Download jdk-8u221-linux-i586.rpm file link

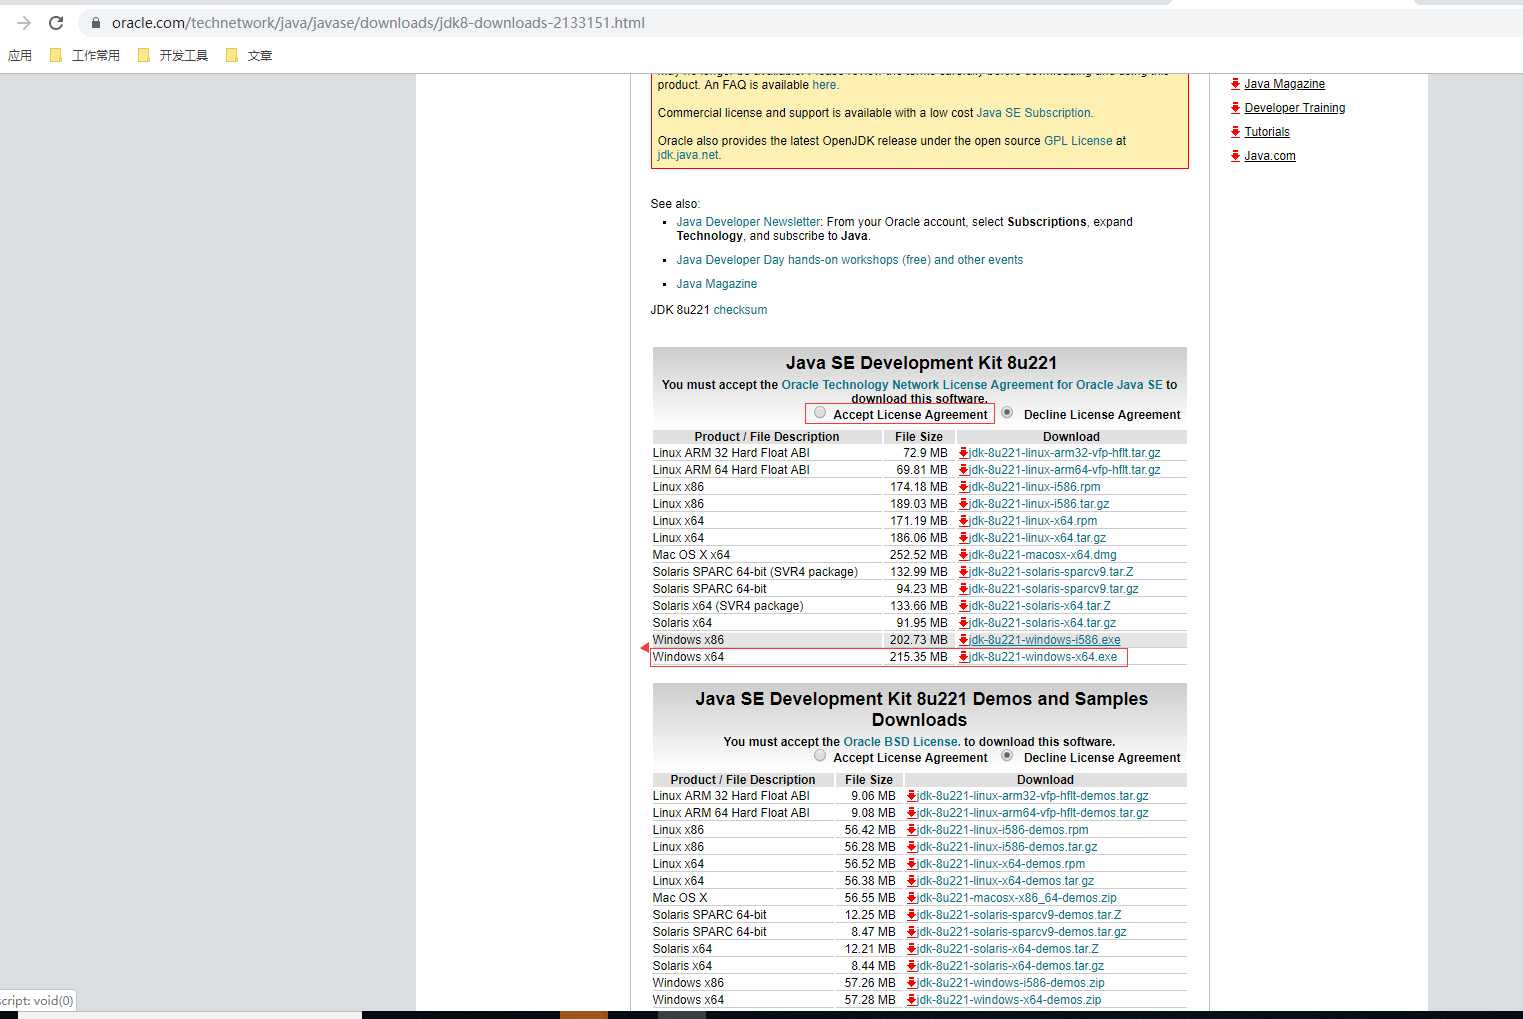1034,487
